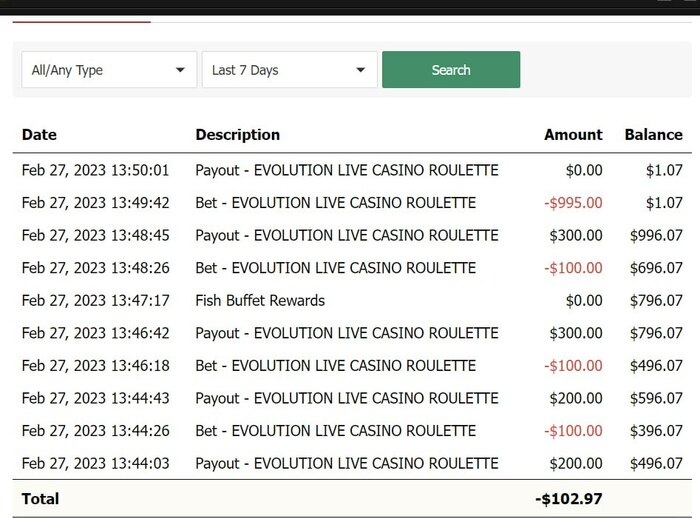700x519 pixels.
Task: Click the Description column header
Action: (x=237, y=134)
